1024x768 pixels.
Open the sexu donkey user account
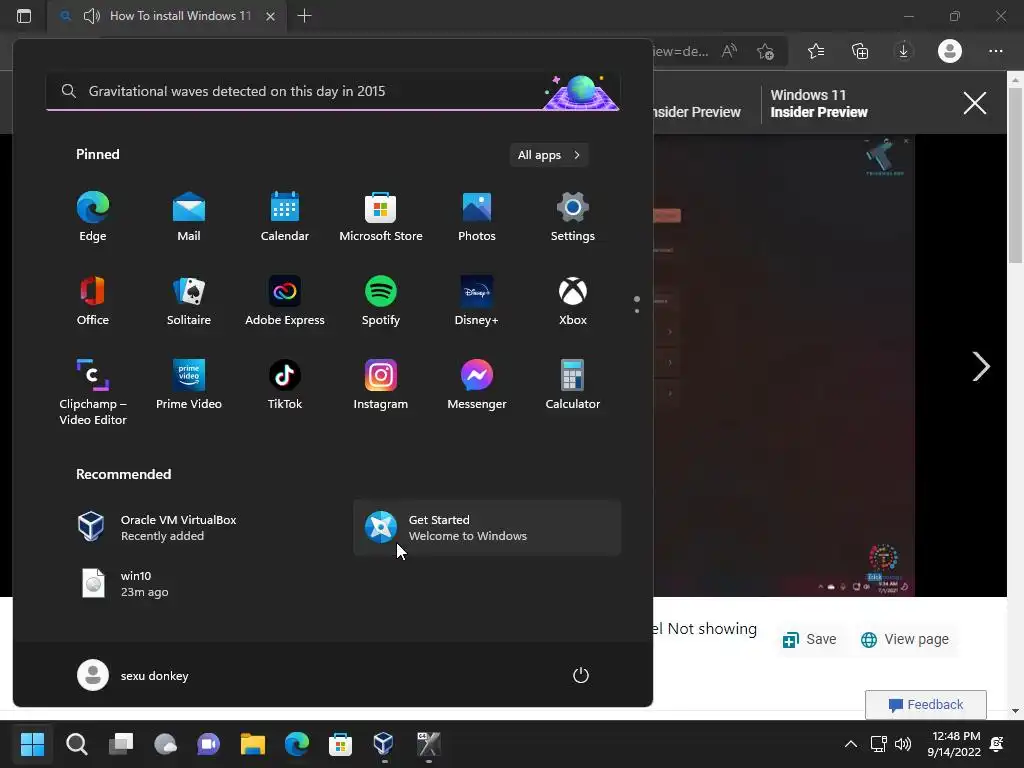(133, 675)
